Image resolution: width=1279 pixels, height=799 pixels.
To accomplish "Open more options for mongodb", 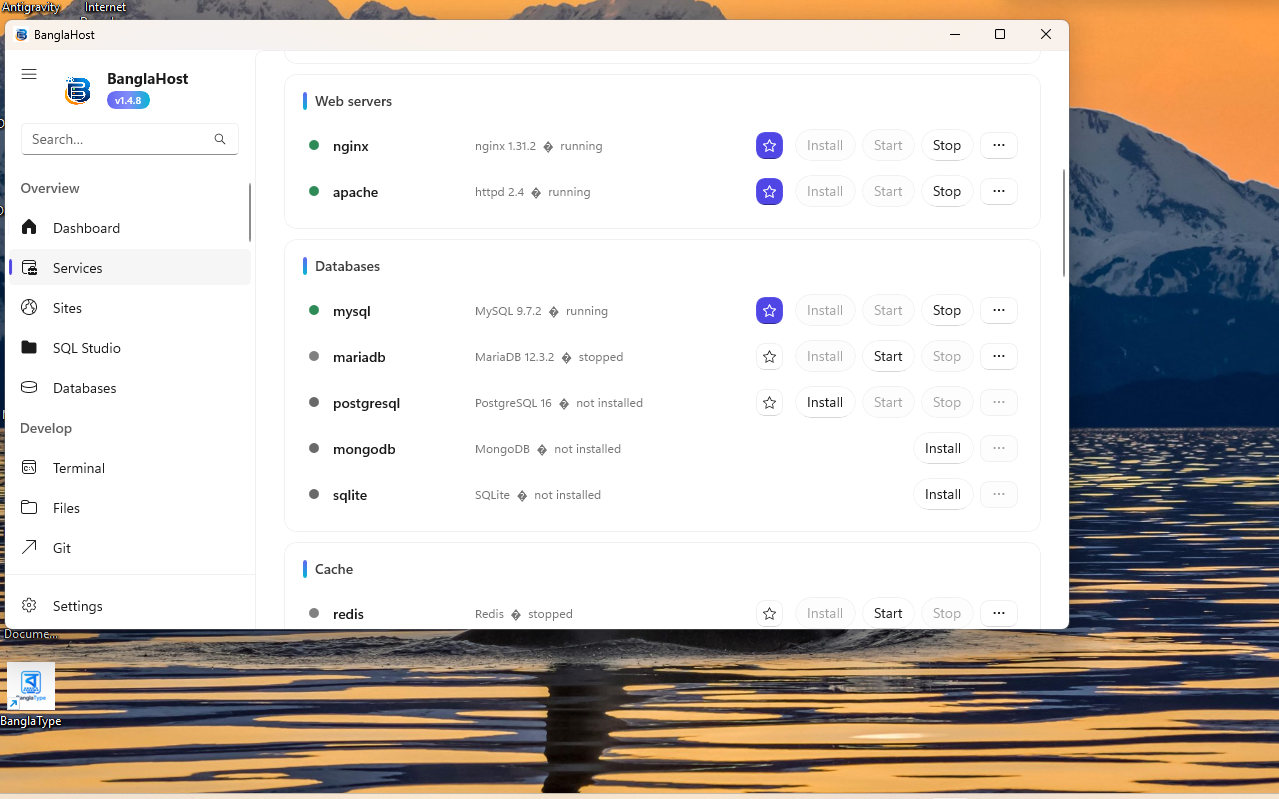I will click(998, 449).
